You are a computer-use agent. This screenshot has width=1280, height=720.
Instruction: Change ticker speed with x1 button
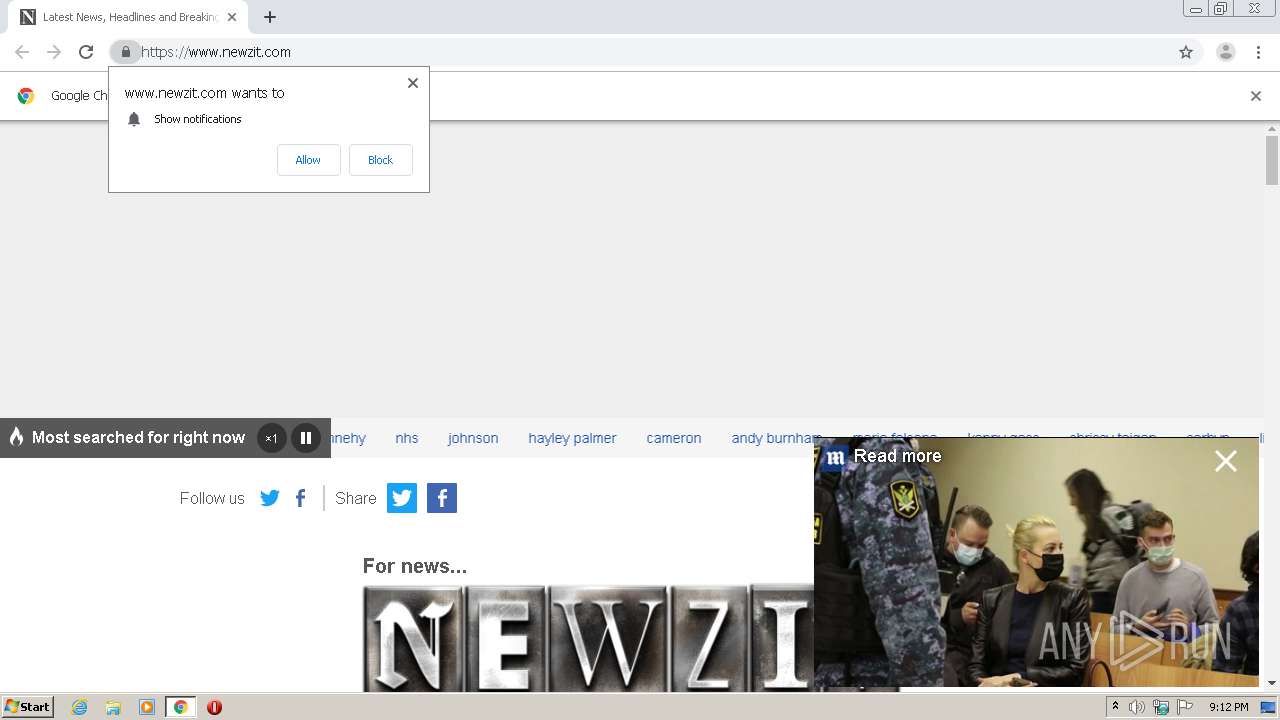[x=271, y=438]
